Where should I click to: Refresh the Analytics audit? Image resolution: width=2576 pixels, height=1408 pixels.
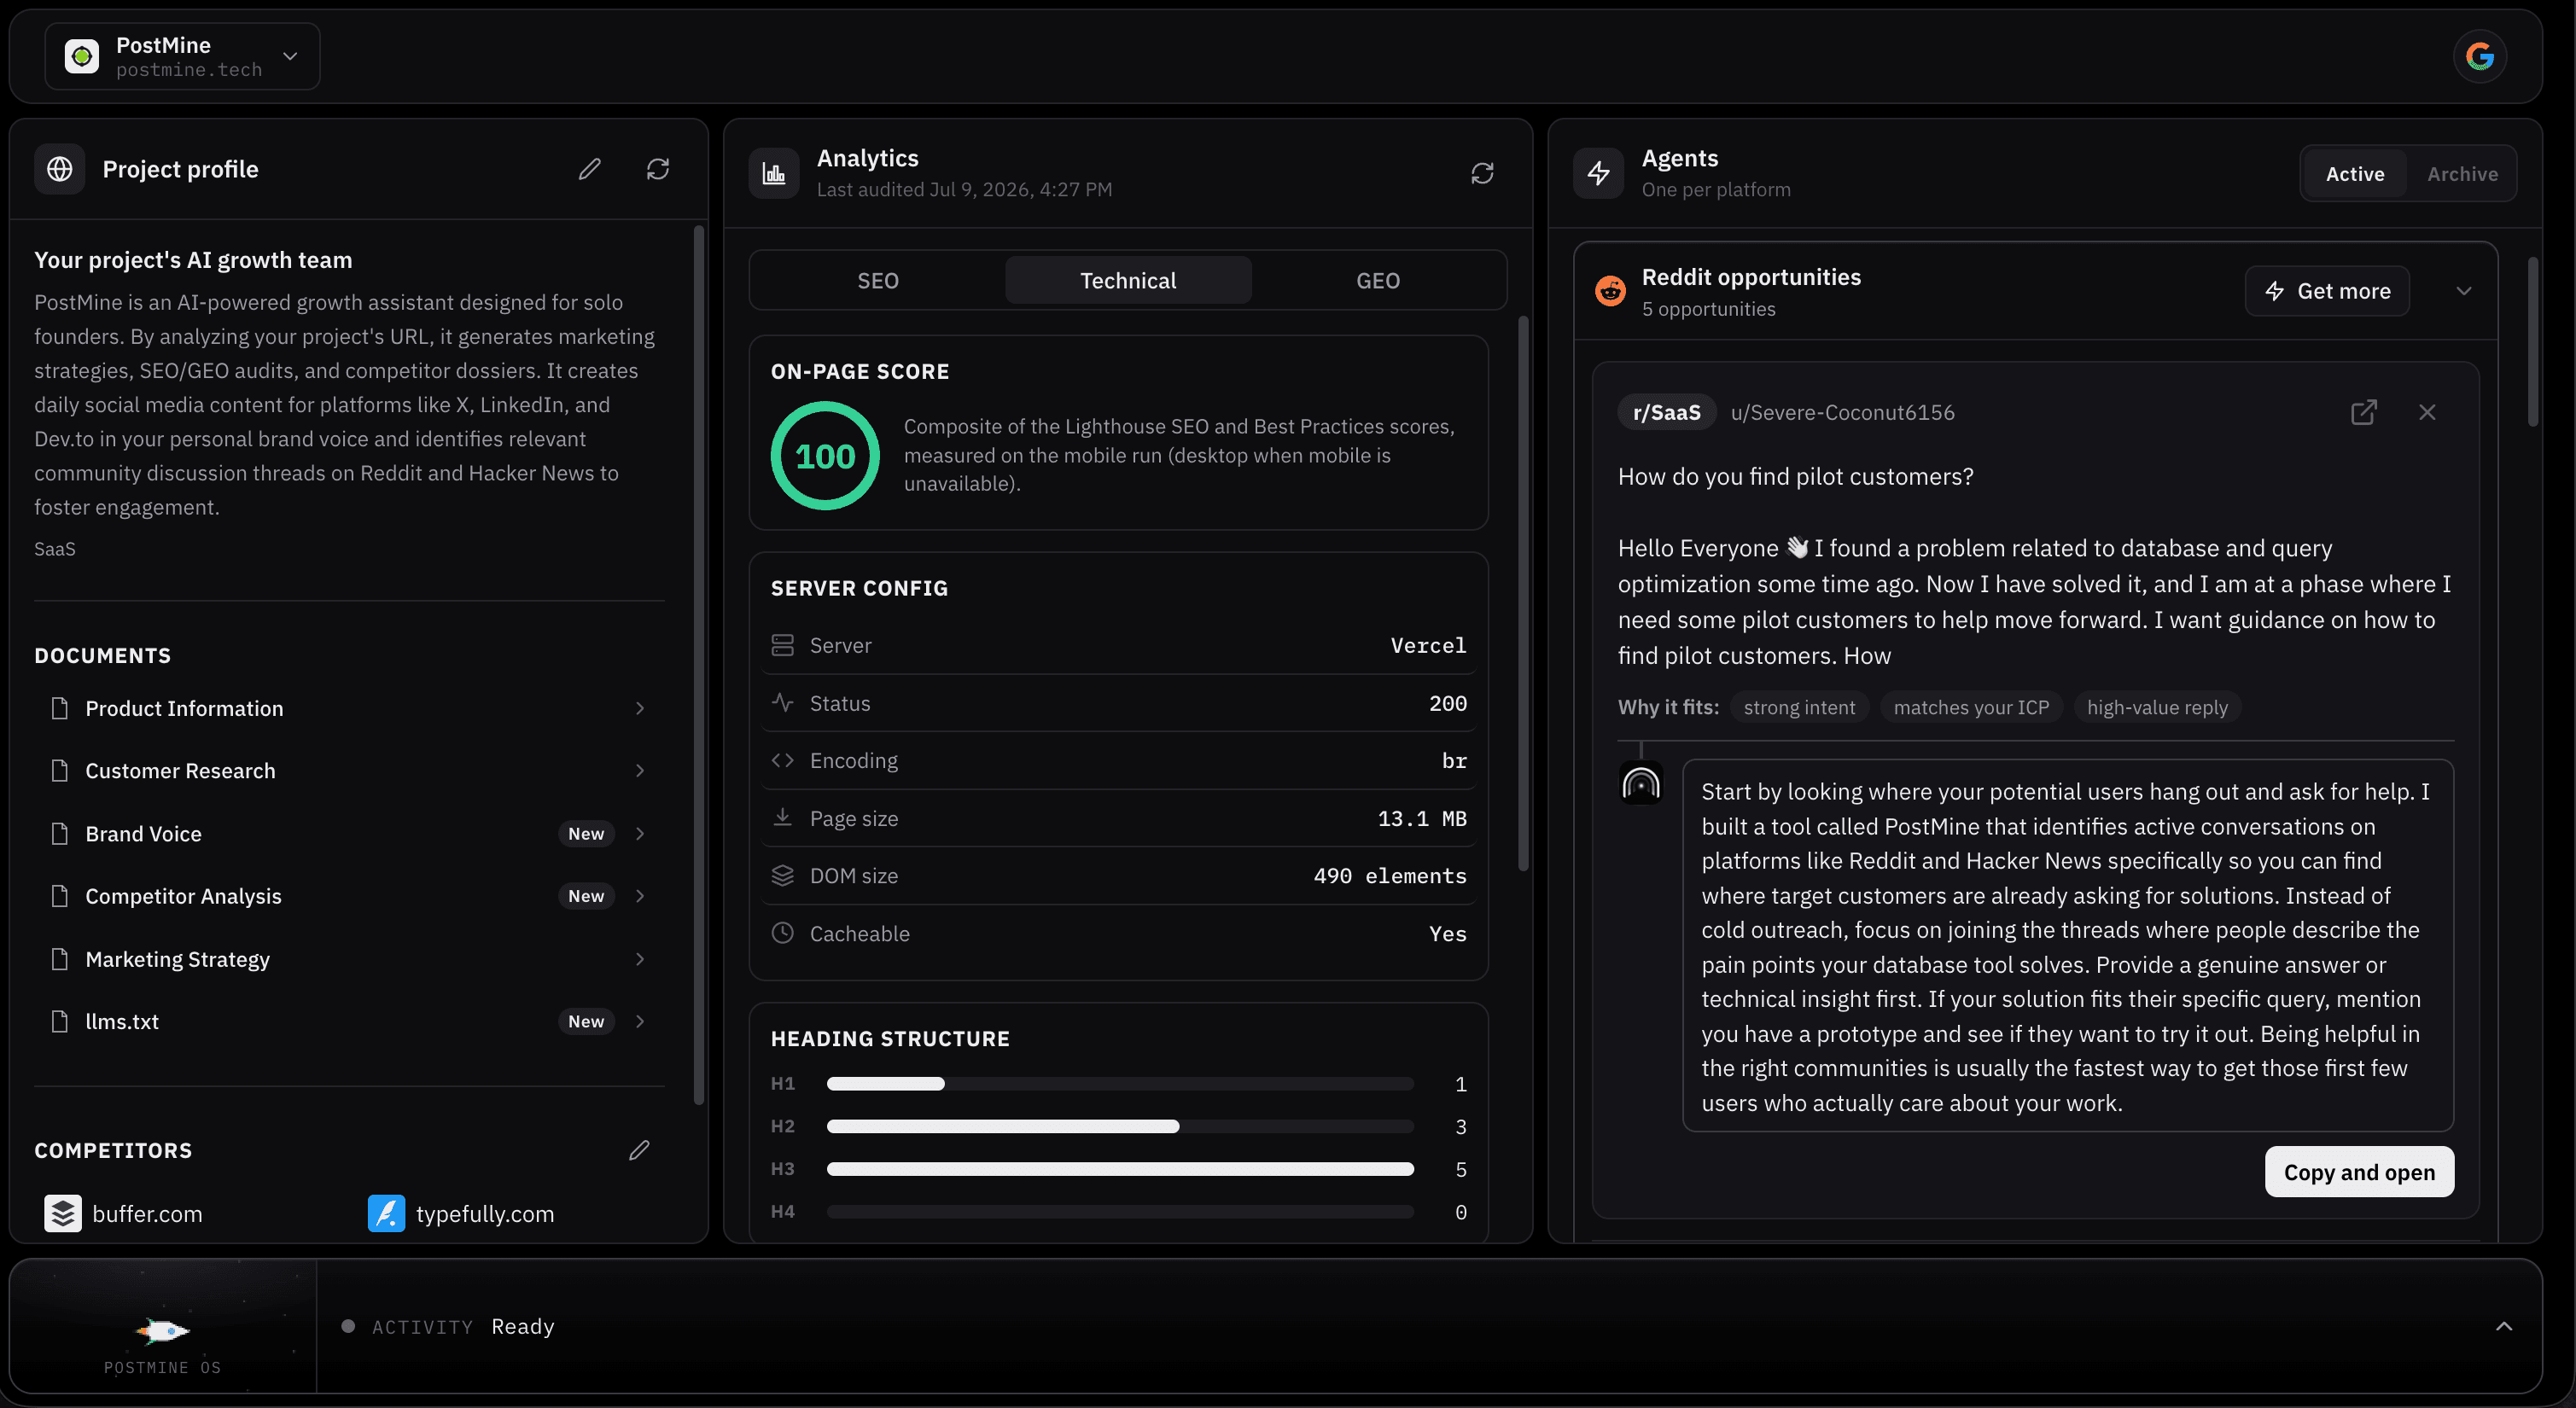click(1482, 173)
